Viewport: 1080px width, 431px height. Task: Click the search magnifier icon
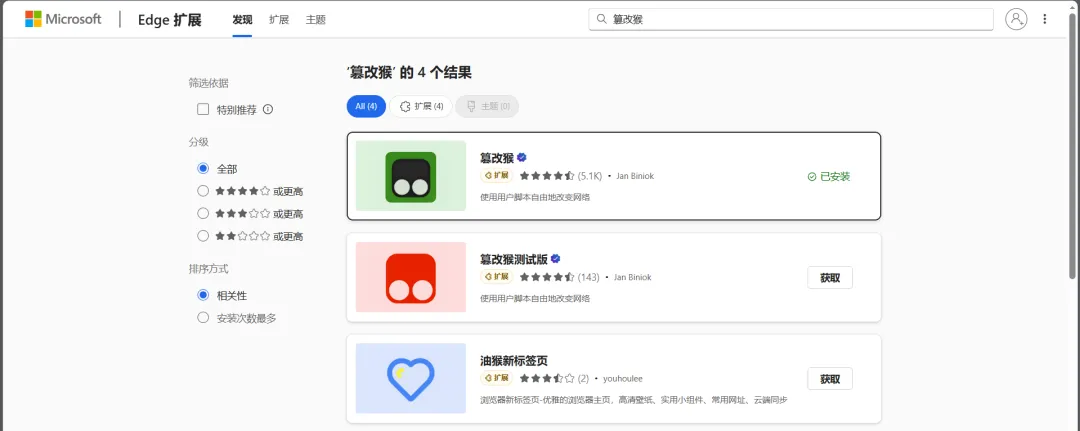coord(601,19)
